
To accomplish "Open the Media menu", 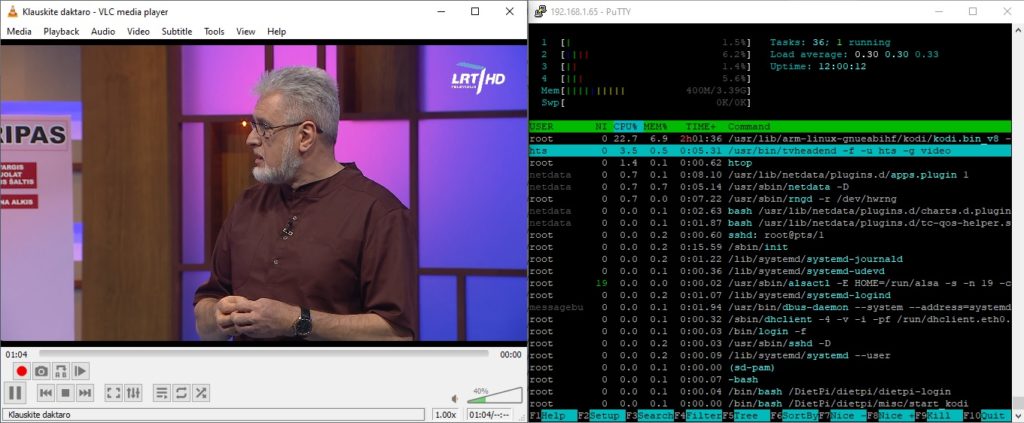I will coord(19,31).
